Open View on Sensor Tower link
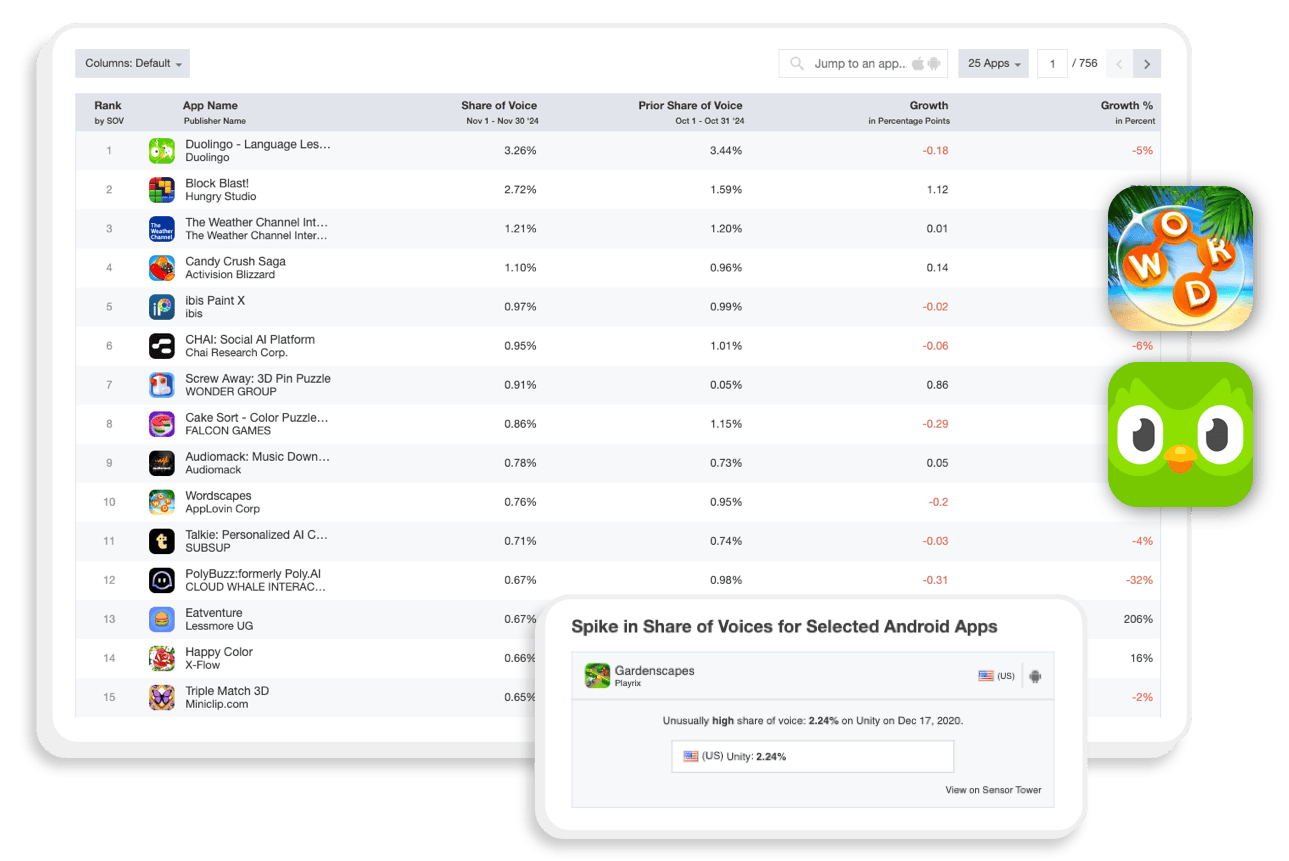 coord(993,790)
